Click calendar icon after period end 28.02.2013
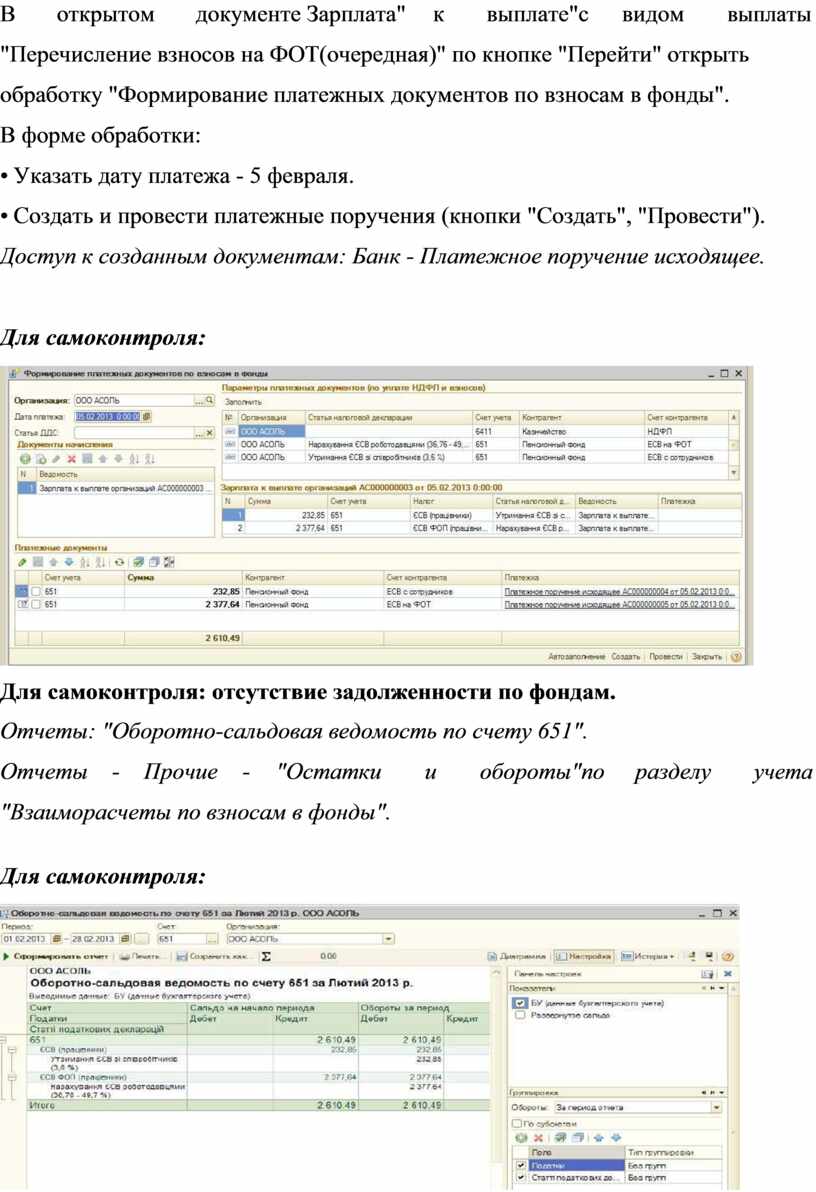The image size is (816, 1192). click(x=125, y=939)
